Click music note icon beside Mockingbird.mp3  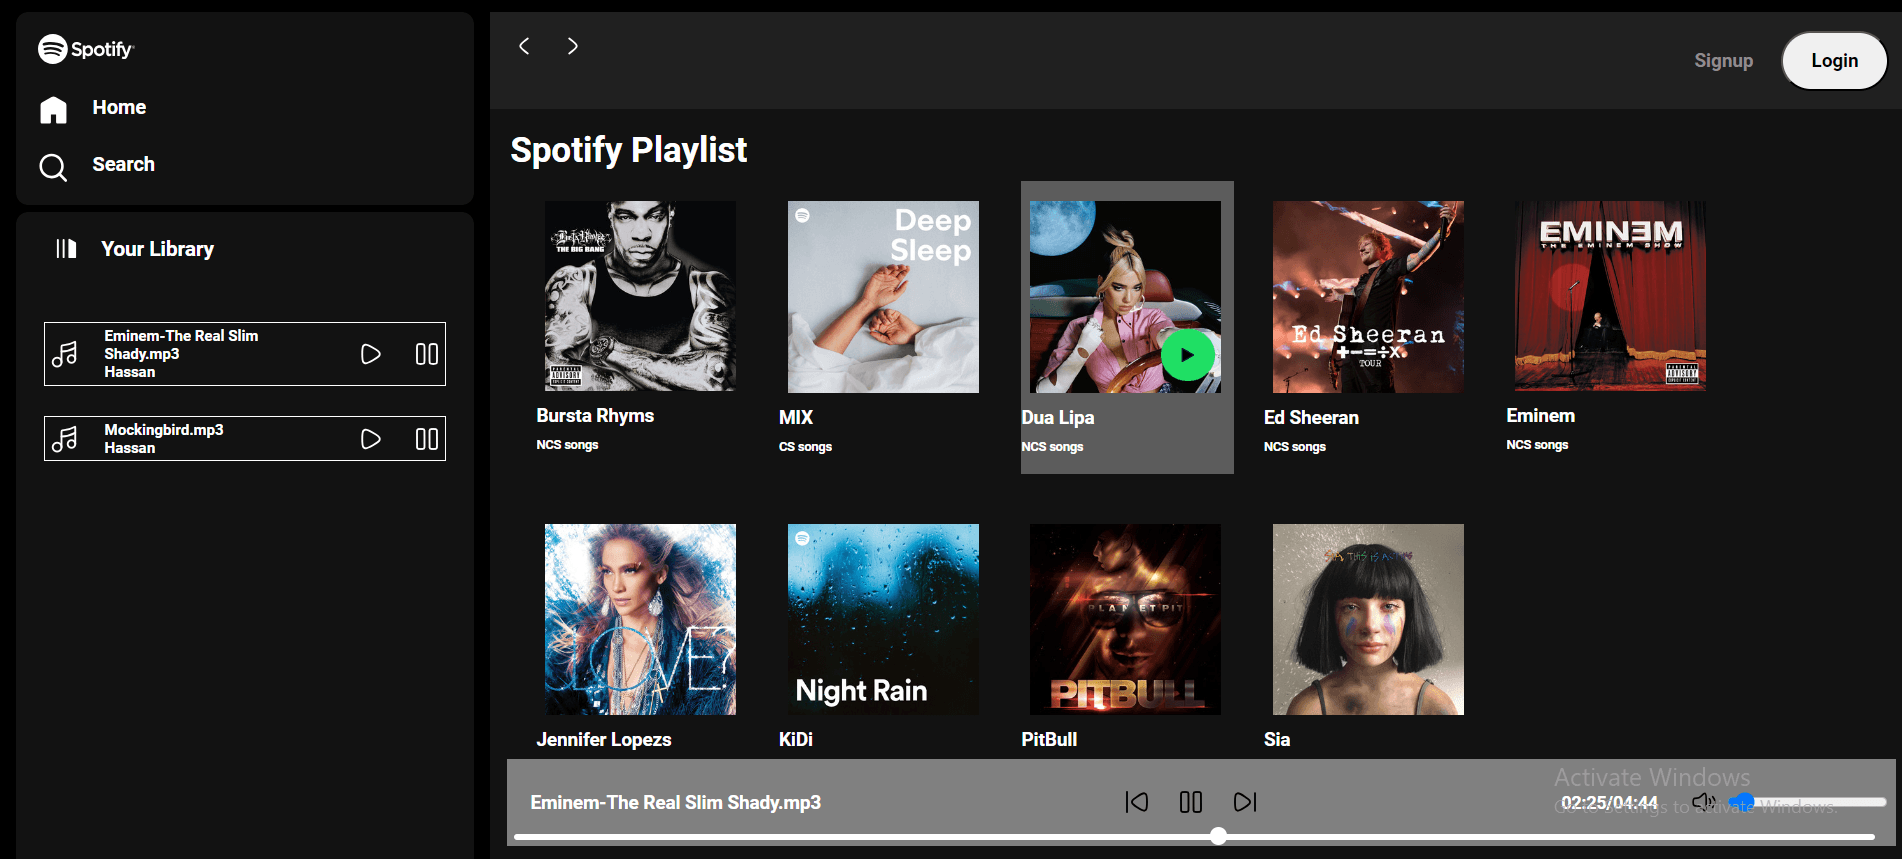[65, 439]
